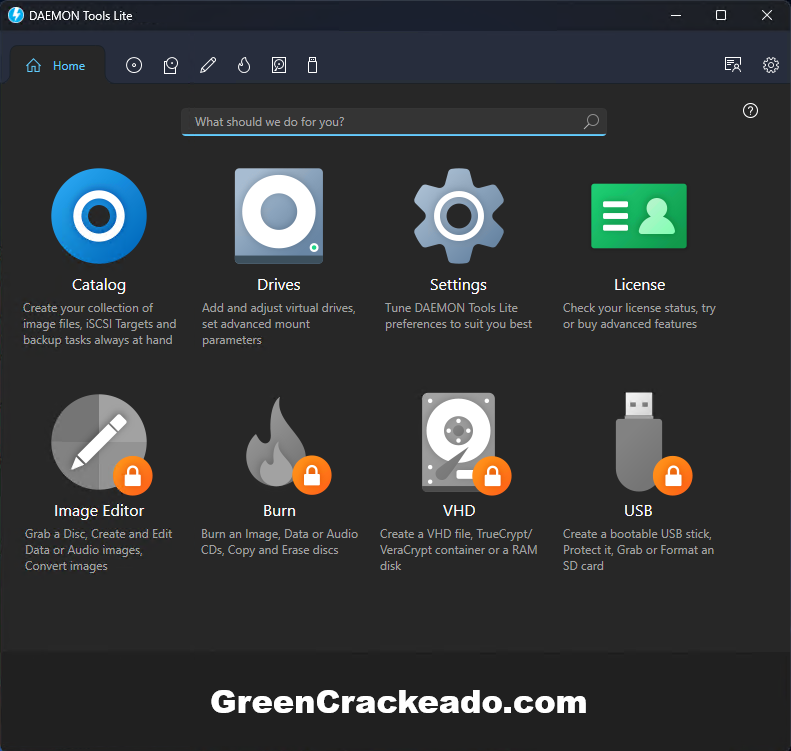Click 'Tune DAEMON Tools Lite preferences' description
The width and height of the screenshot is (791, 751).
(459, 316)
